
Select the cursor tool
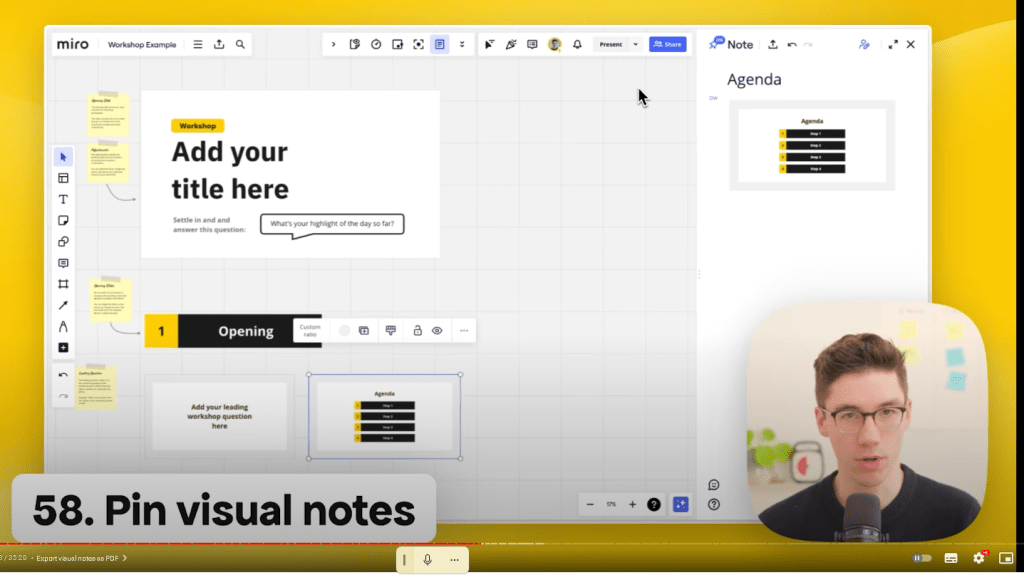point(63,157)
